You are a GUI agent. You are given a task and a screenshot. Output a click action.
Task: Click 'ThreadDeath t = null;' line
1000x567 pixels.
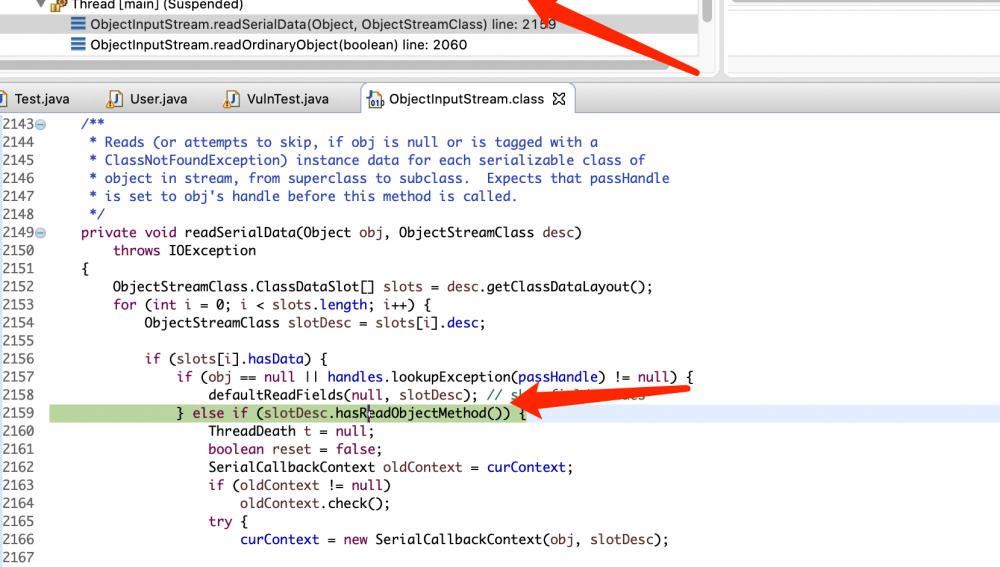pos(291,431)
